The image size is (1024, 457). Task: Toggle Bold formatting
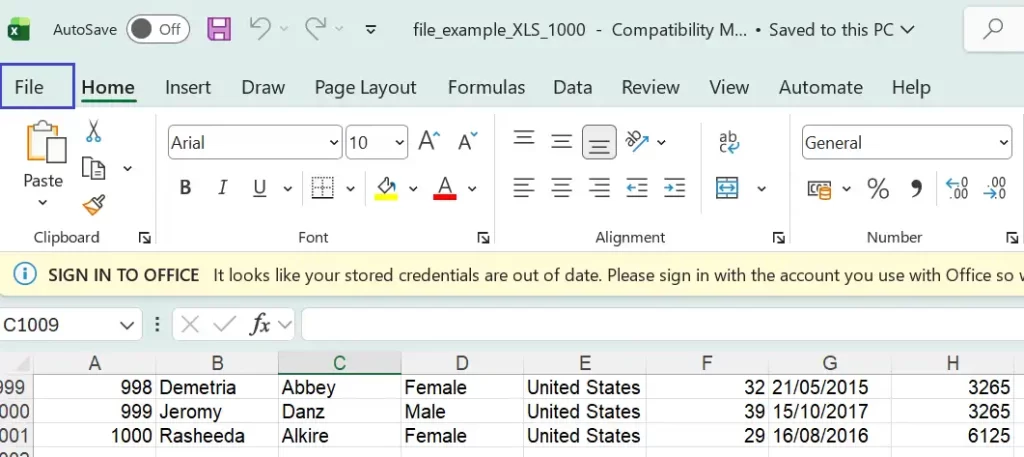[185, 188]
